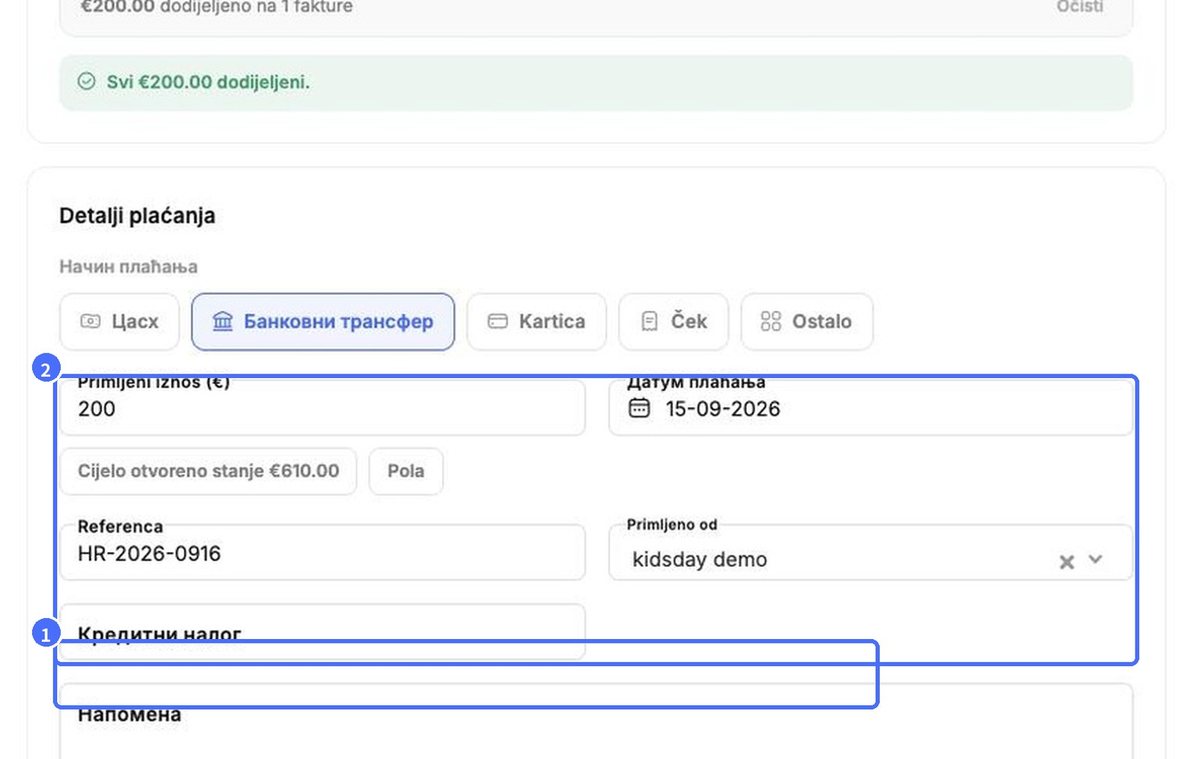
Task: Select Банковни трансфер payment method
Action: click(x=323, y=322)
